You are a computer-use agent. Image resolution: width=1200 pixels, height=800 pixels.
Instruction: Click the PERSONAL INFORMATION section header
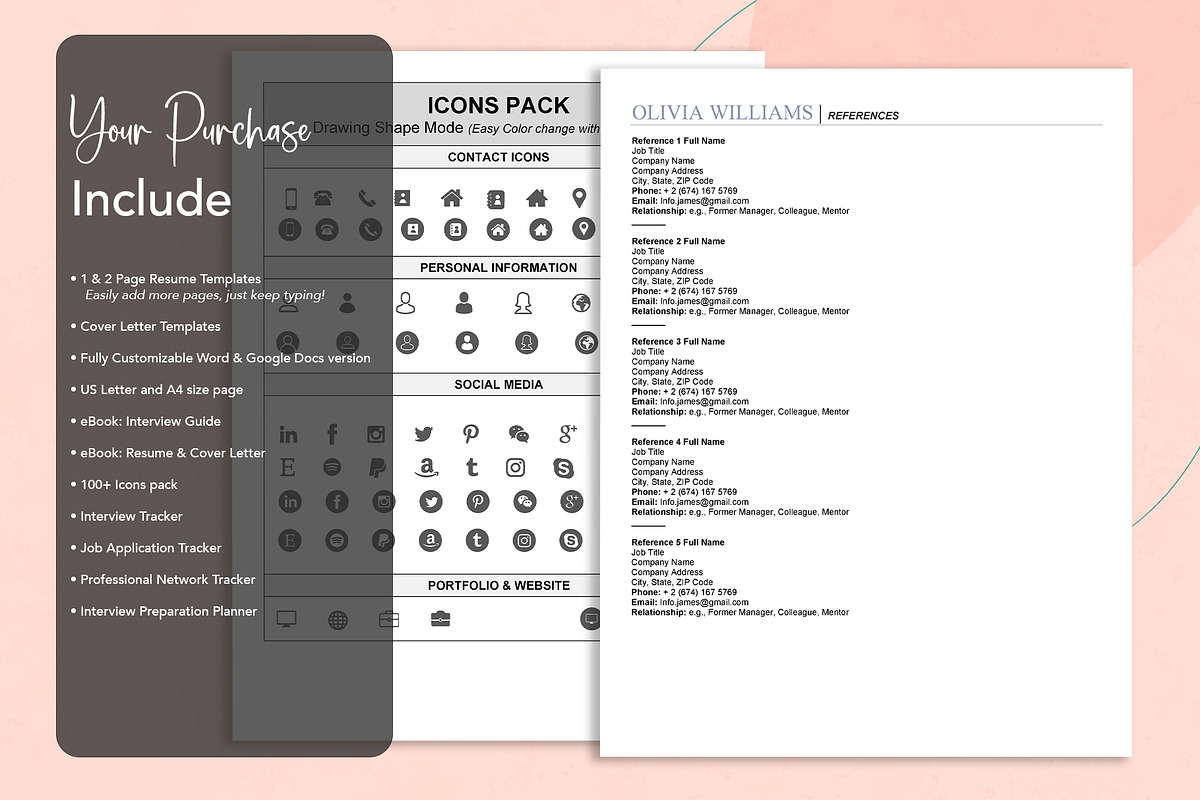click(498, 268)
